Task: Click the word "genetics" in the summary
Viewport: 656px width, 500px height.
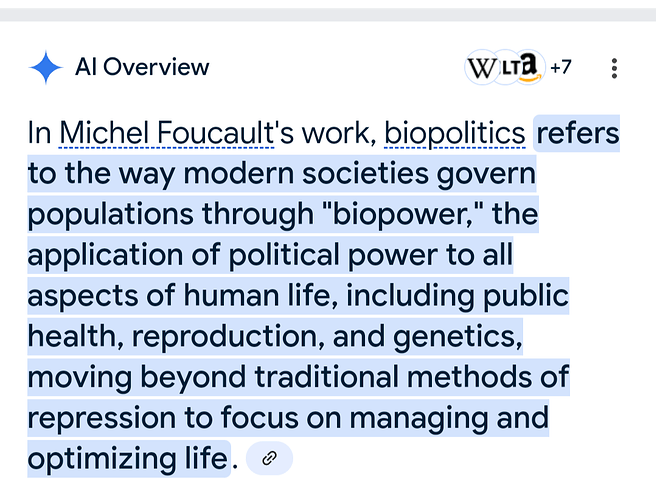Action: pyautogui.click(x=458, y=337)
